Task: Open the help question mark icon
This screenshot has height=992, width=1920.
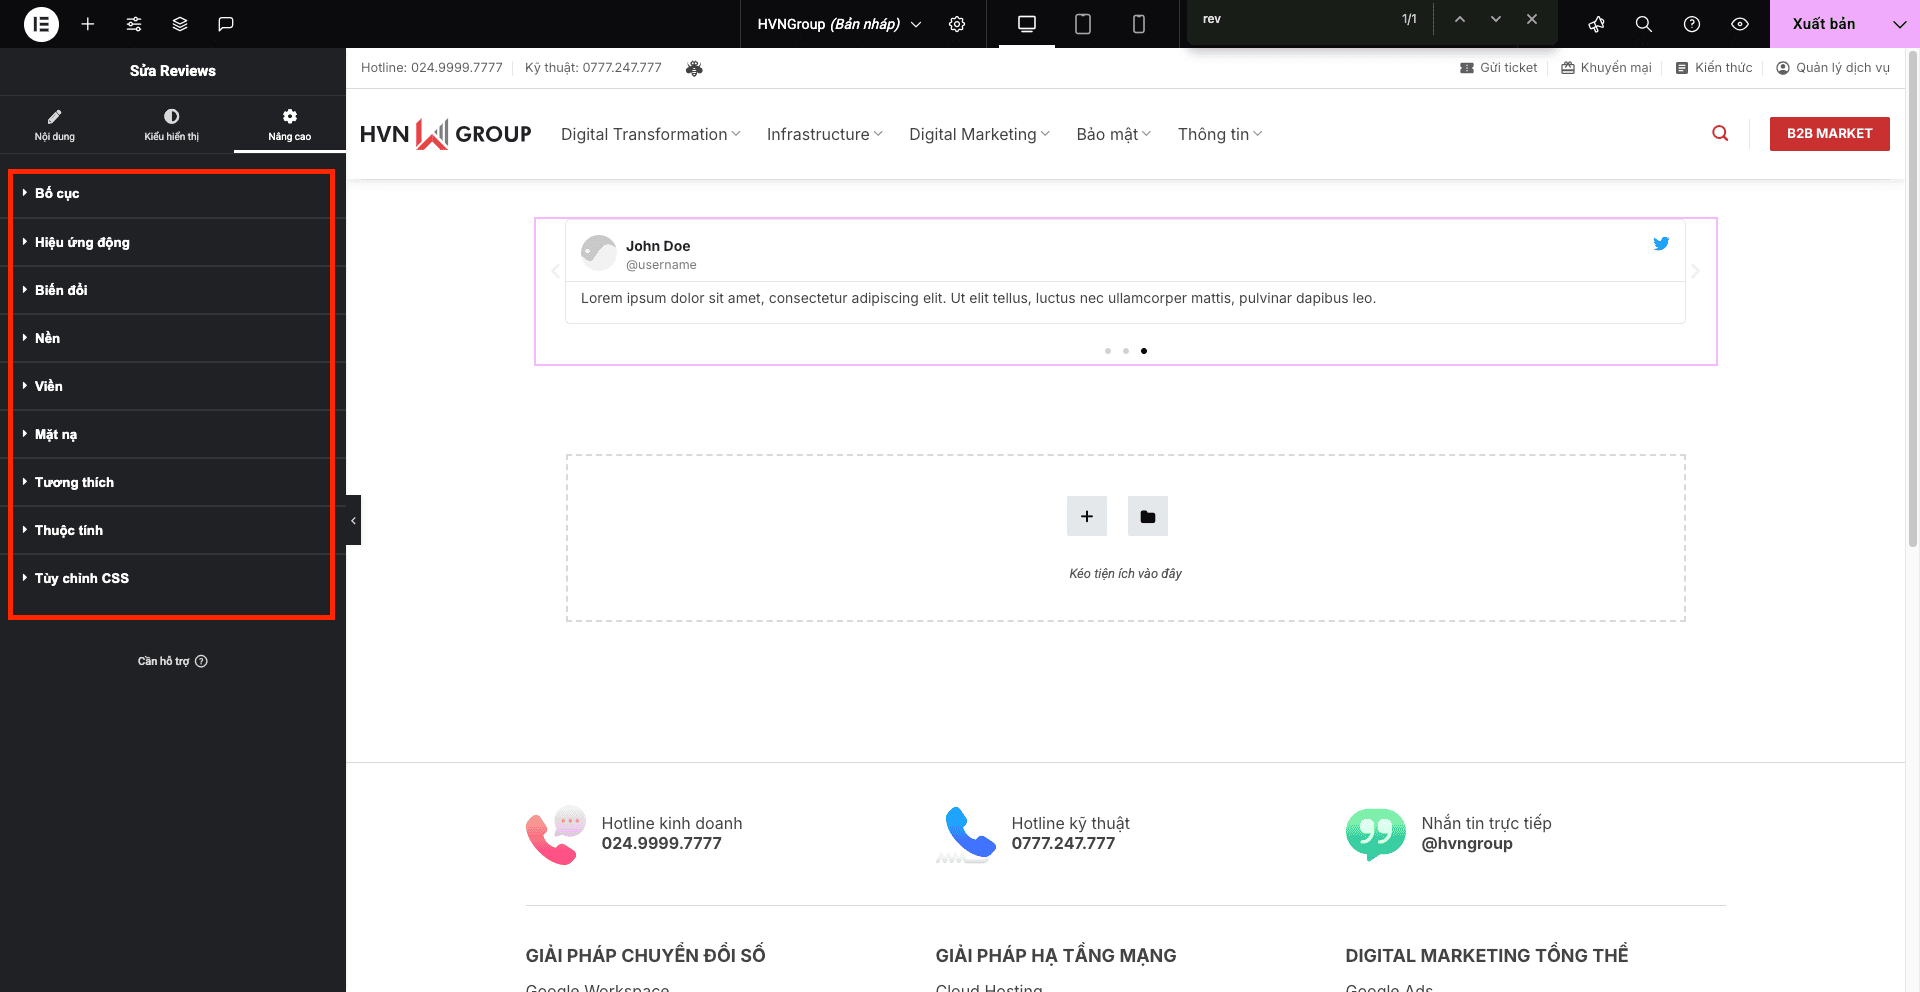Action: pyautogui.click(x=1692, y=24)
